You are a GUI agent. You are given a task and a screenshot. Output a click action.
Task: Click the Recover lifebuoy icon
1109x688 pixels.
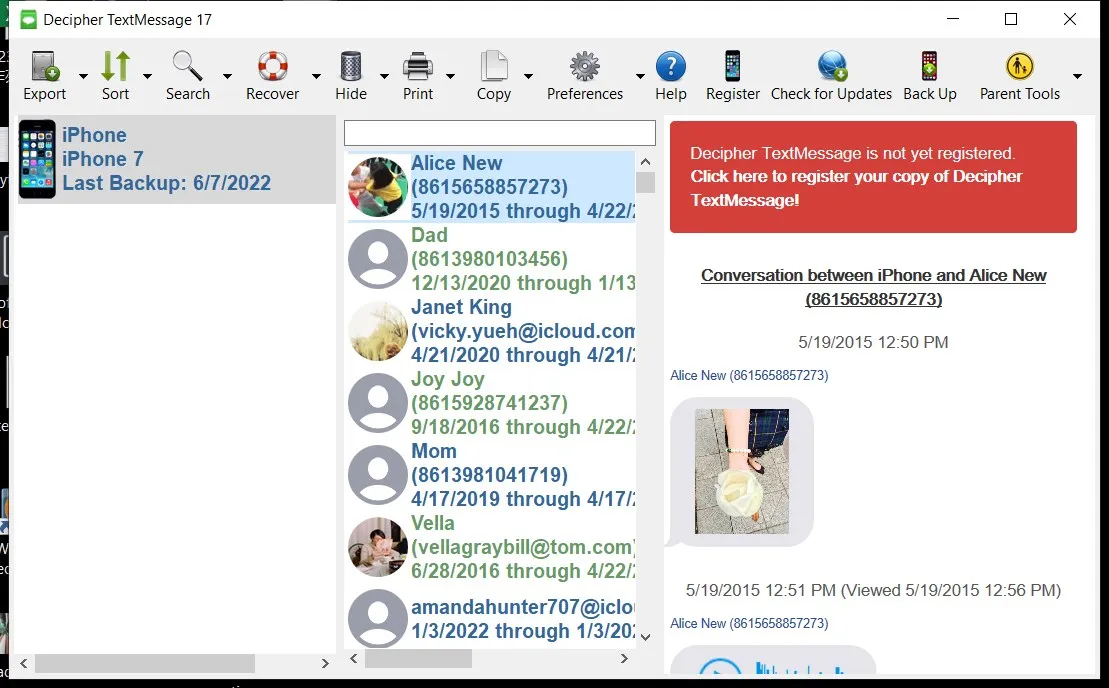tap(272, 66)
